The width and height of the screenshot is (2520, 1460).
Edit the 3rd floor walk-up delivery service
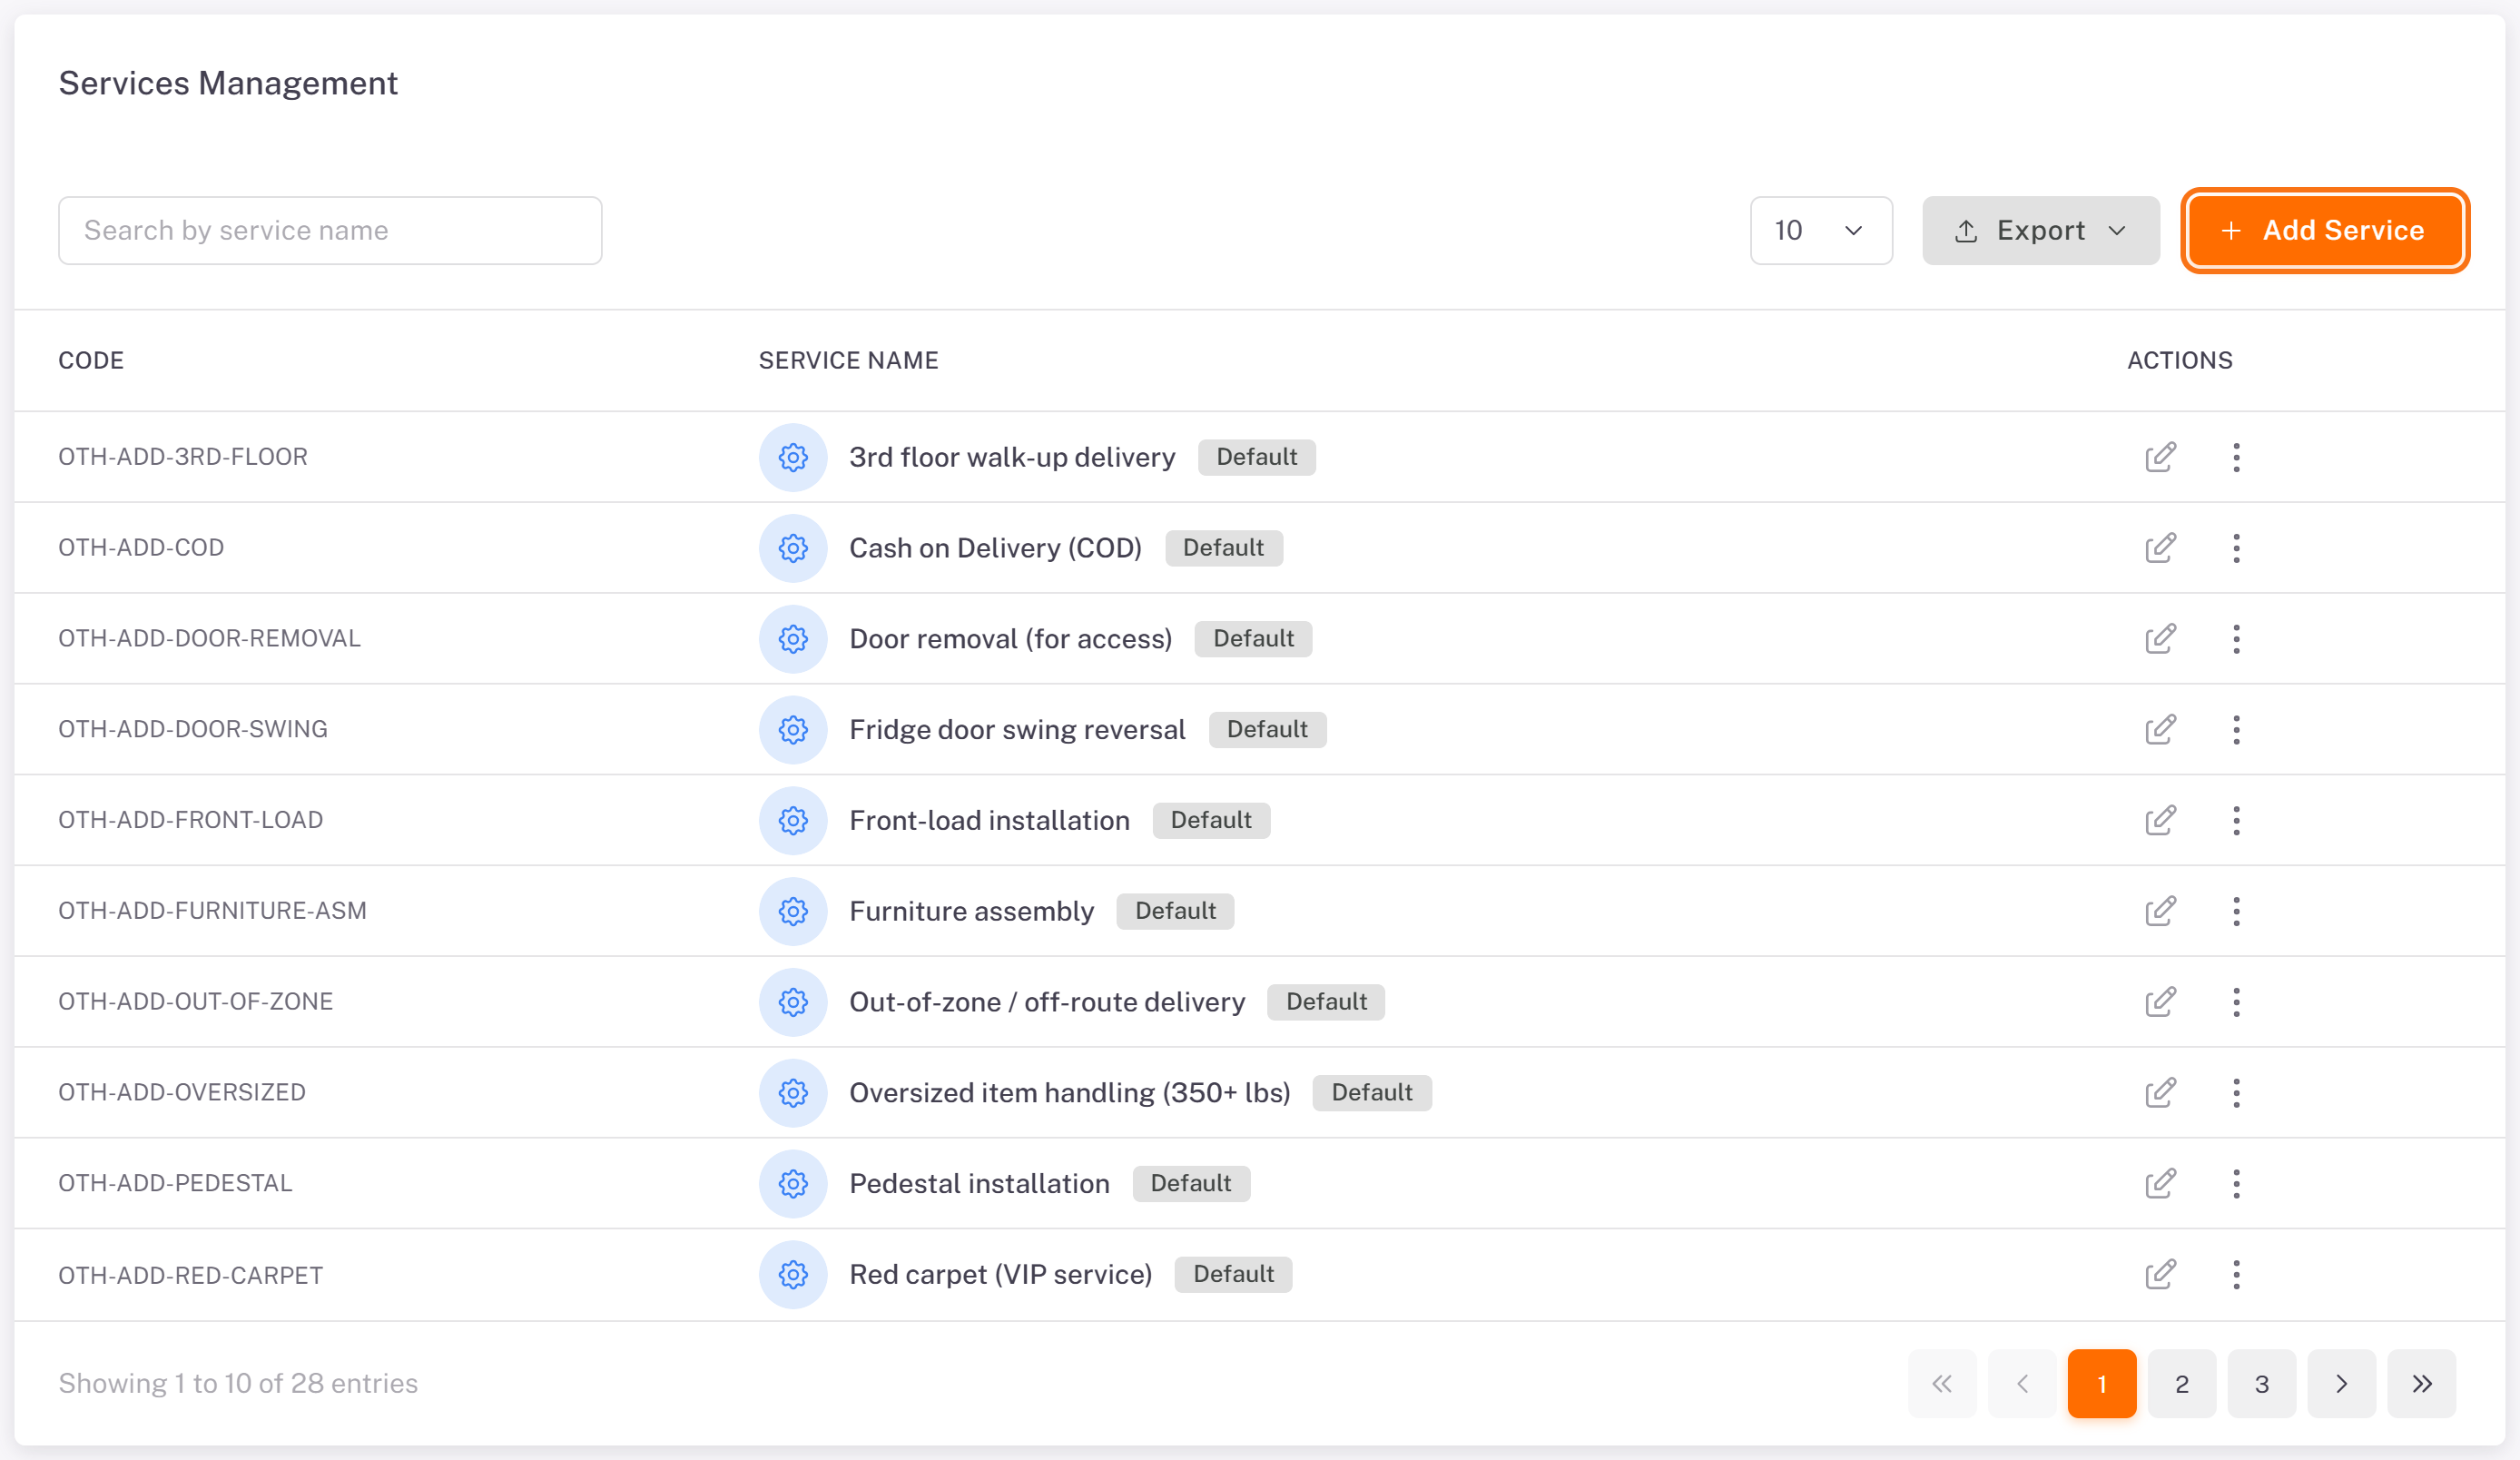pyautogui.click(x=2160, y=457)
